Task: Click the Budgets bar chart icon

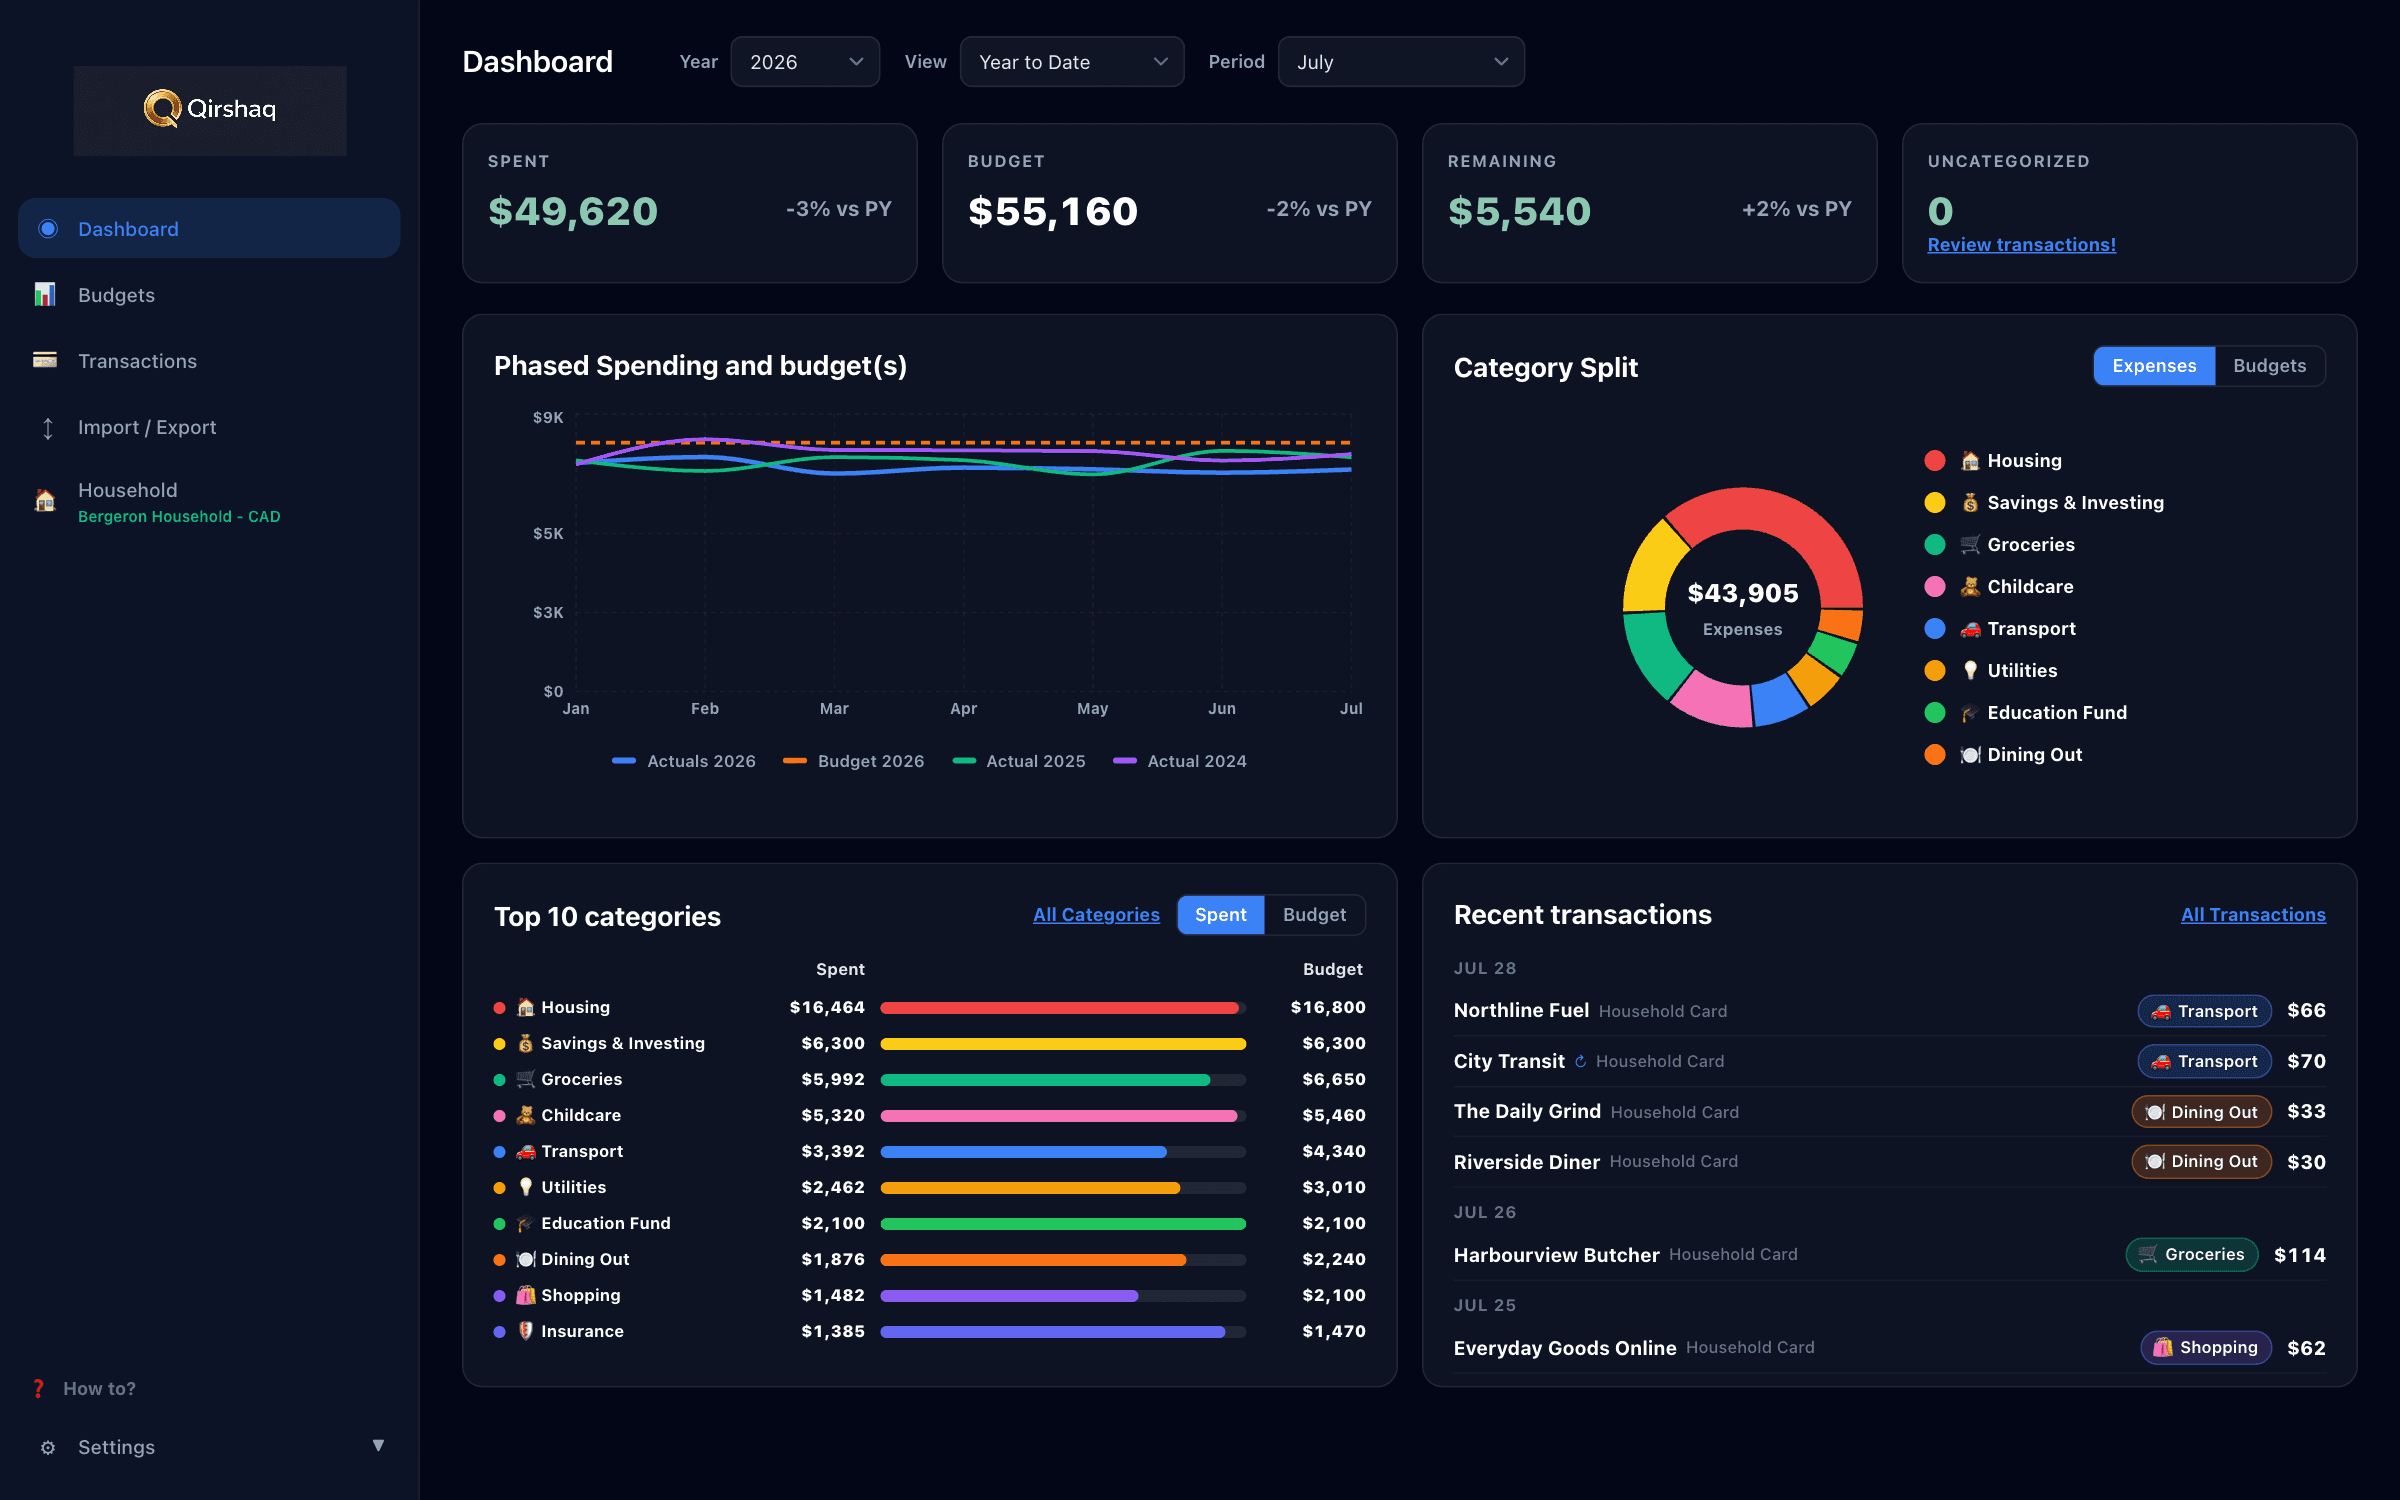Action: click(45, 294)
